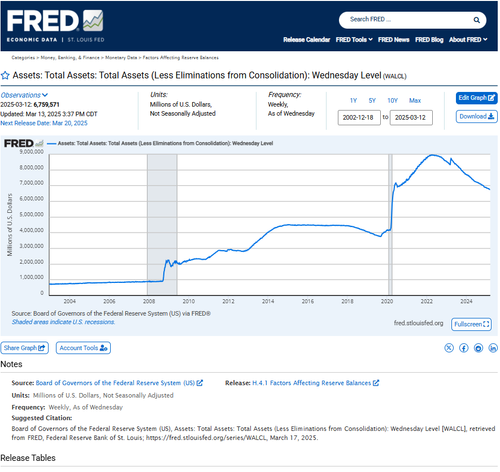Screen dimensions: 500x472
Task: Click the Categories breadcrumb link
Action: 23,58
